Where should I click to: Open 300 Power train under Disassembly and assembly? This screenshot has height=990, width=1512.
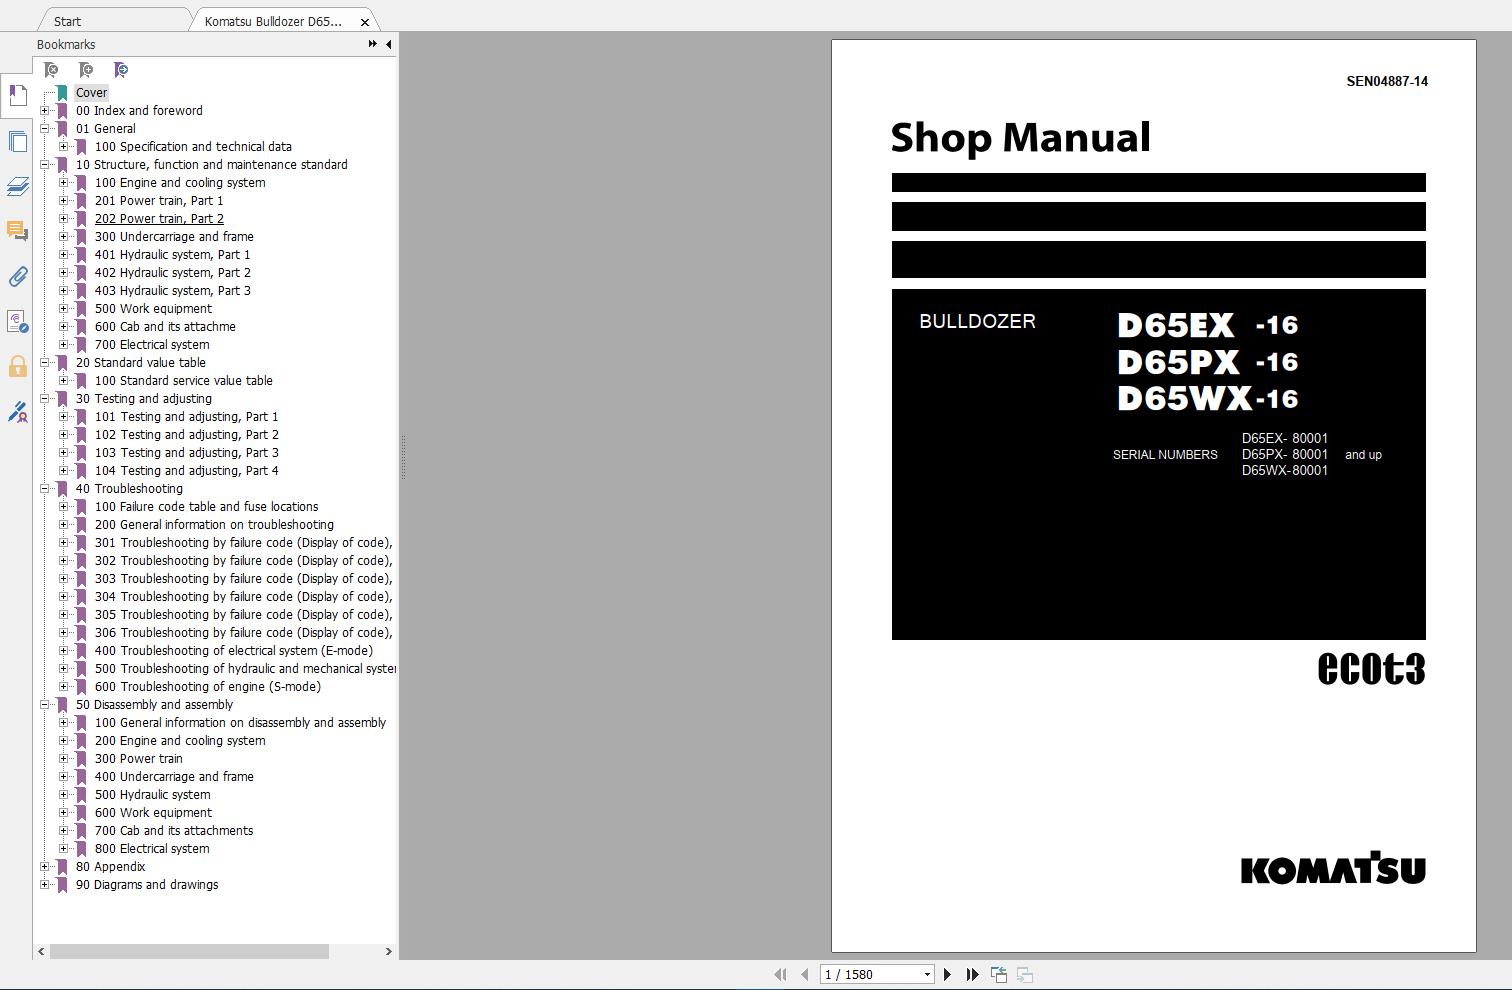(138, 759)
